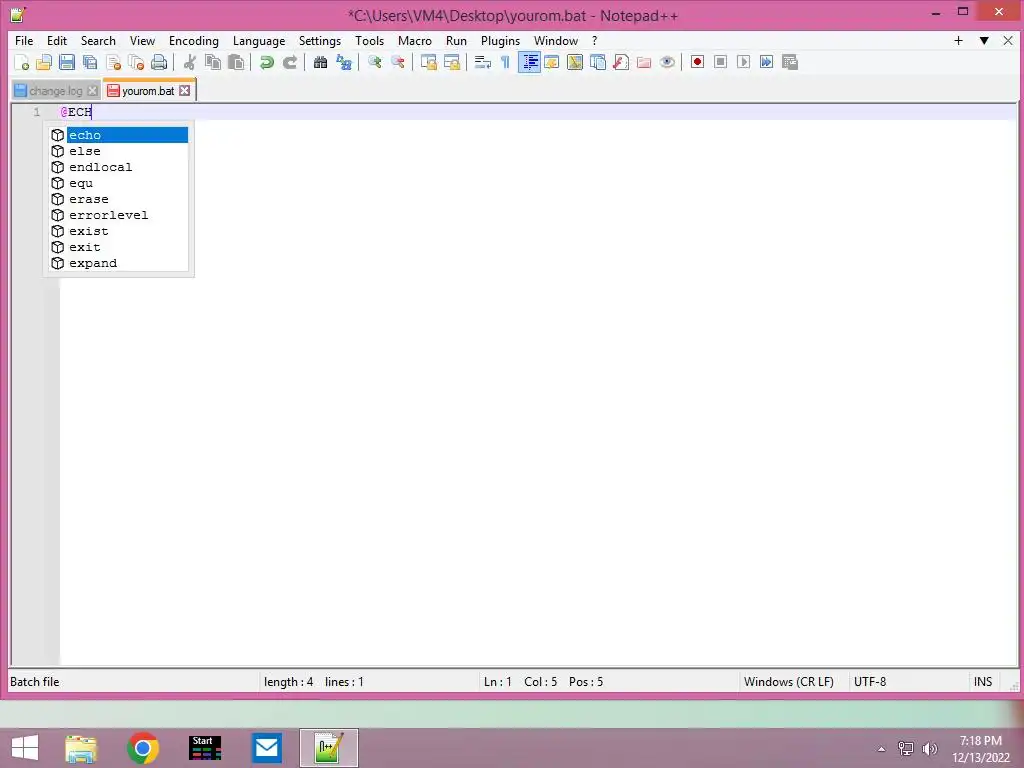Screen dimensions: 1024x768
Task: Open Find with binoculars icon
Action: tap(320, 62)
